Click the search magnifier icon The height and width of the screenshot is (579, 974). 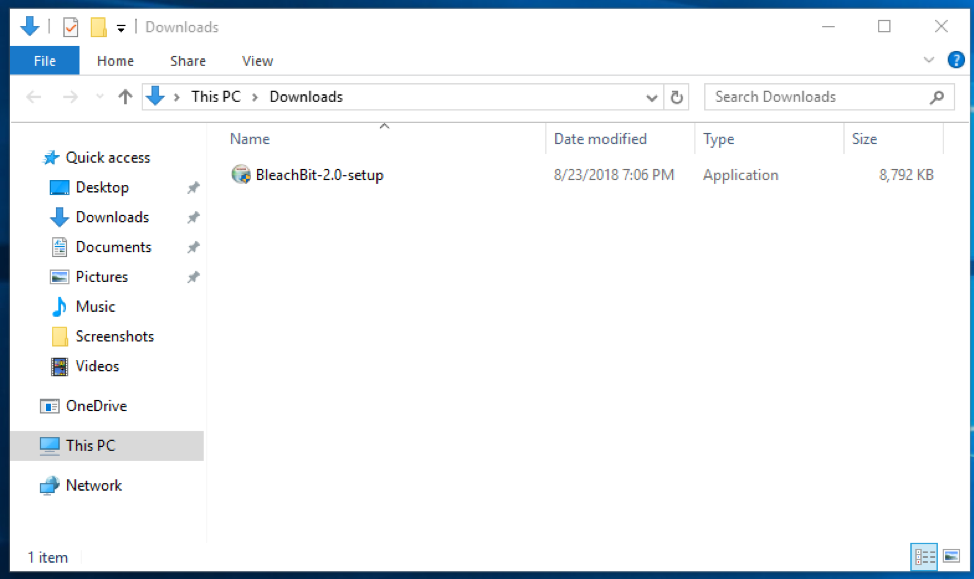tap(937, 97)
